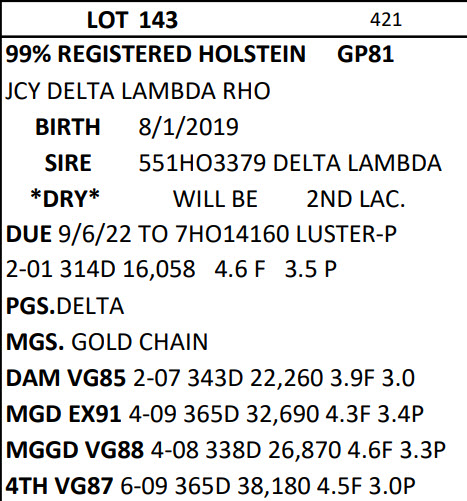The width and height of the screenshot is (467, 501).
Task: Select the MGD EX91 record row
Action: (x=215, y=414)
